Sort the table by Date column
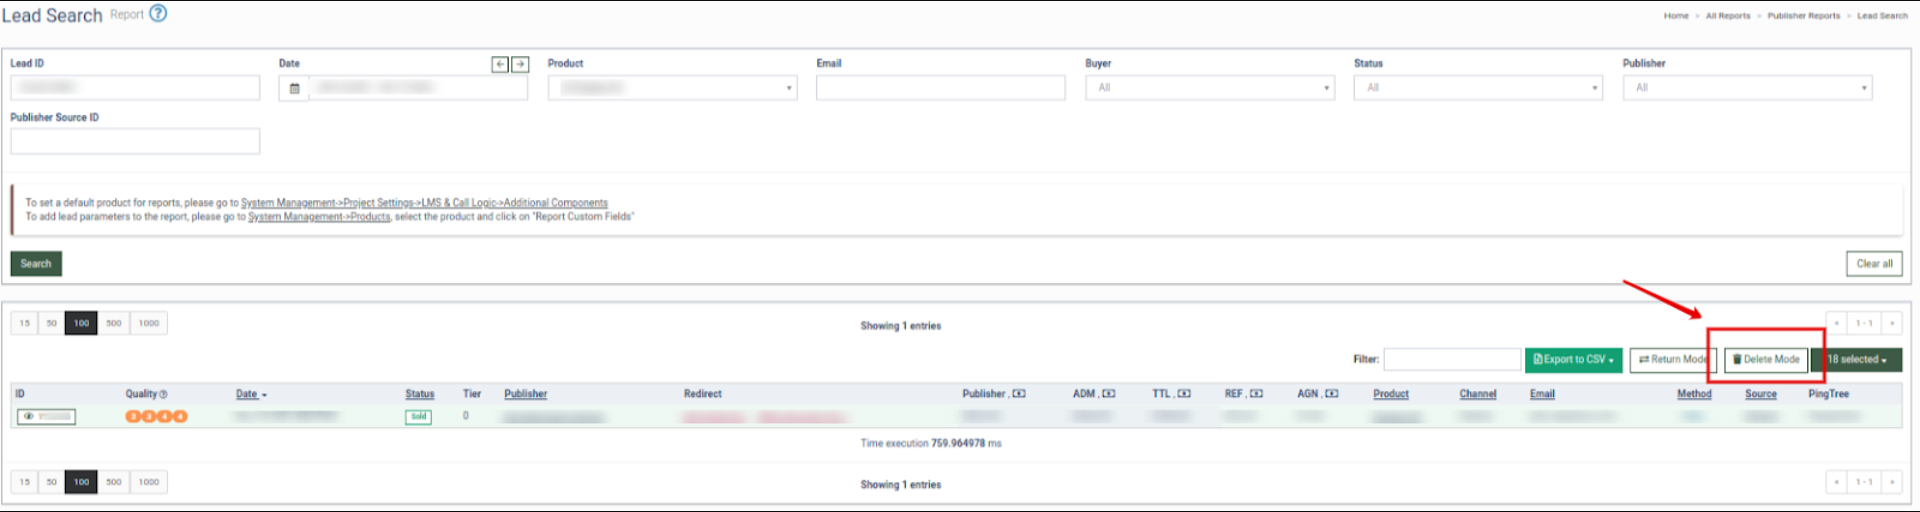The width and height of the screenshot is (1920, 512). click(x=247, y=394)
